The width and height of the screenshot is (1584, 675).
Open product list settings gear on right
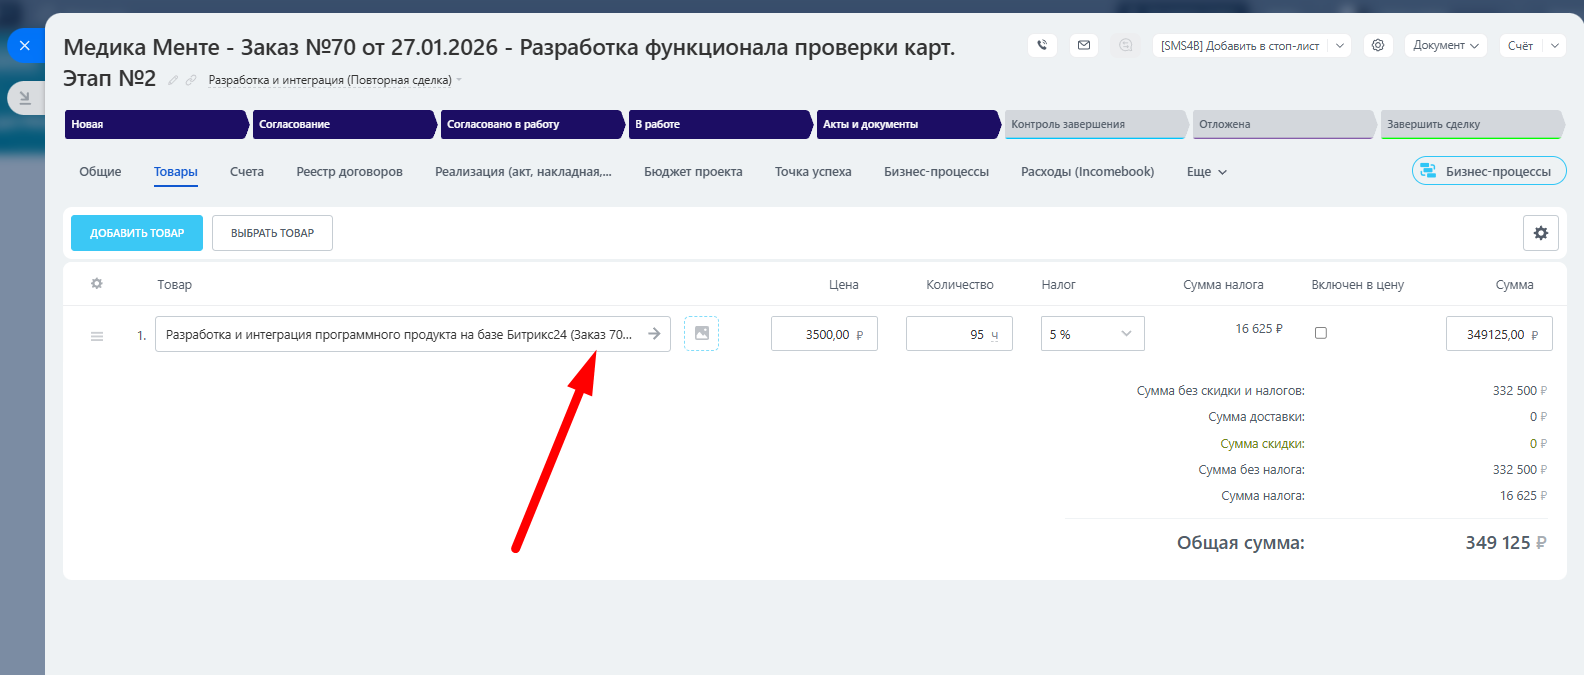coord(1540,233)
